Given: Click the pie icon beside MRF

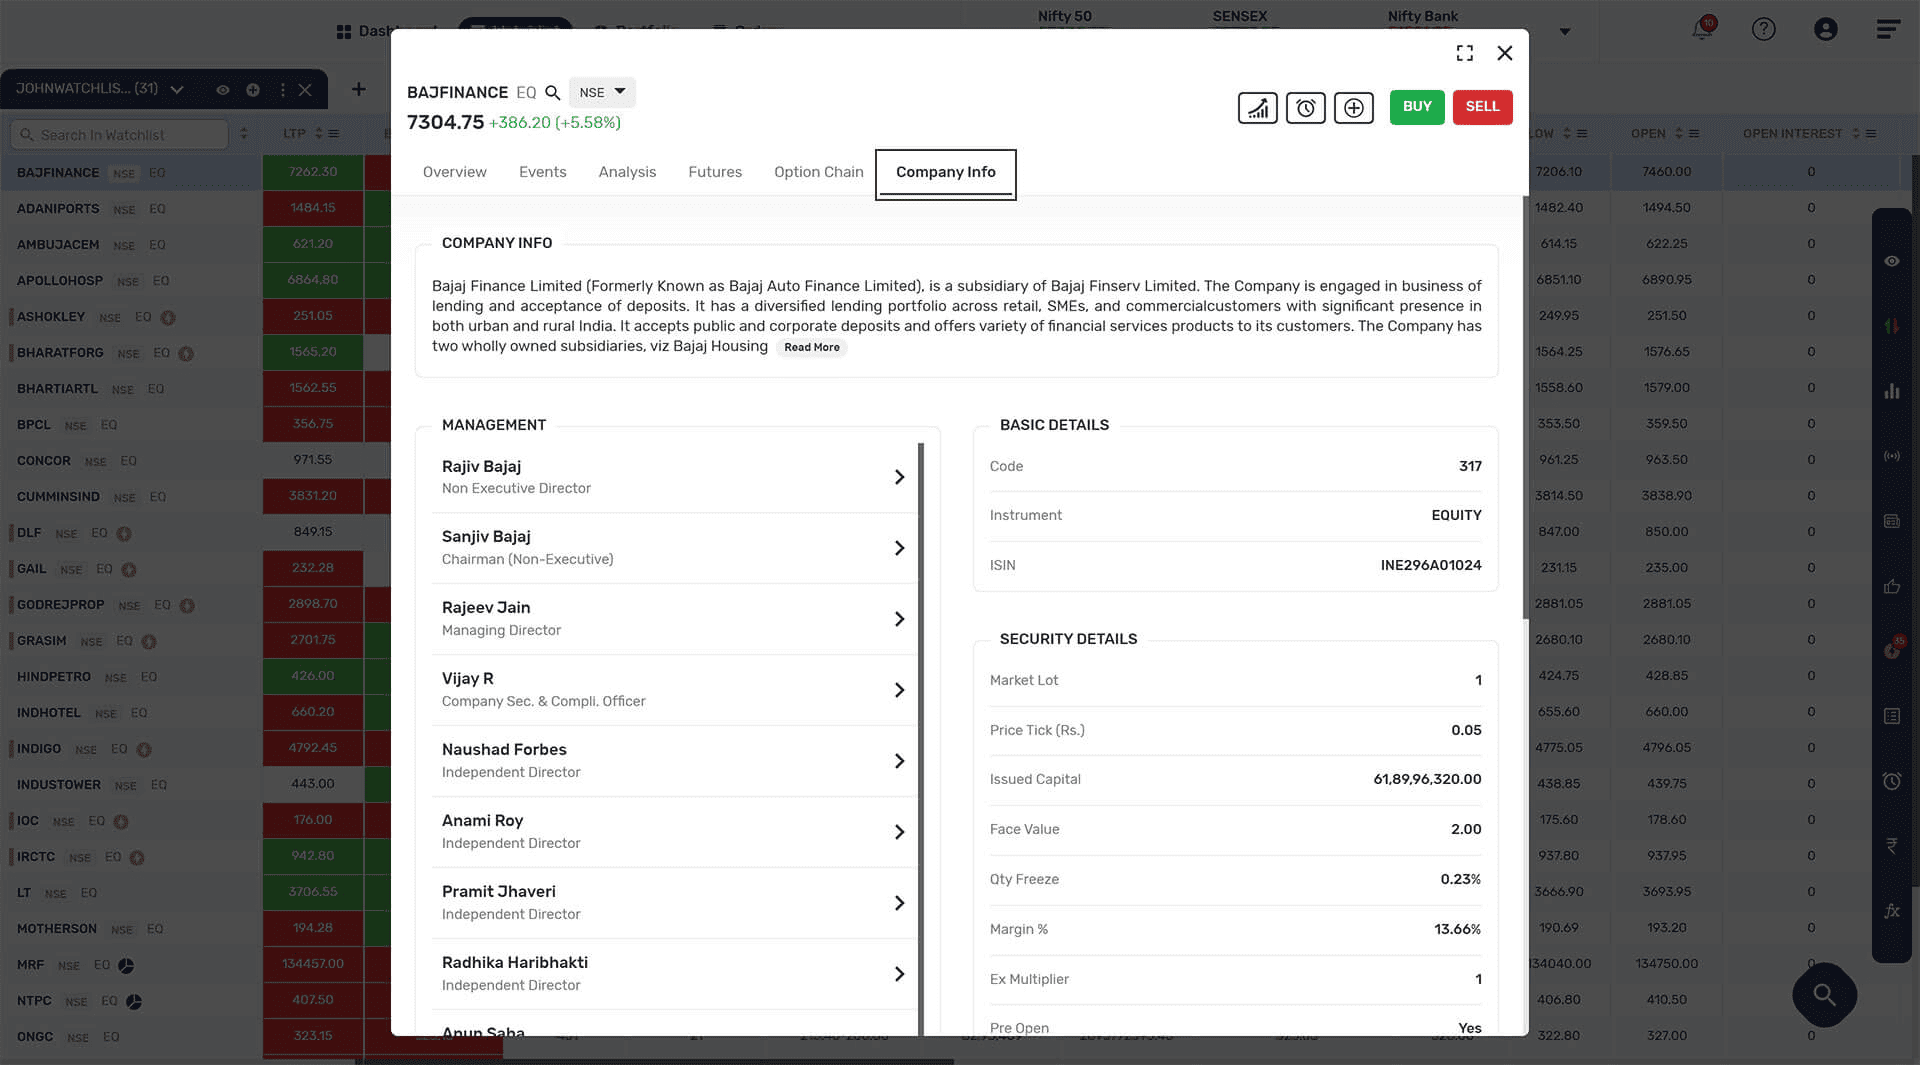Looking at the screenshot, I should tap(126, 965).
